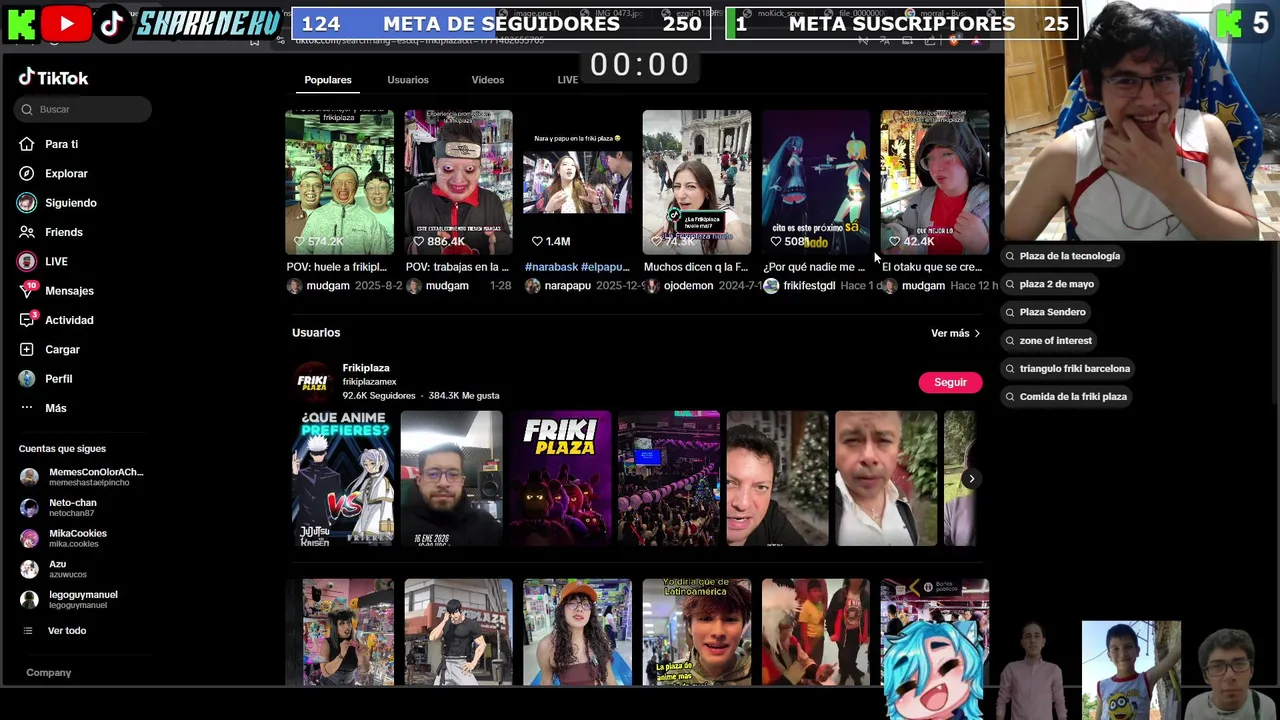Click the three dots Más icon
This screenshot has height=720, width=1280.
[27, 408]
